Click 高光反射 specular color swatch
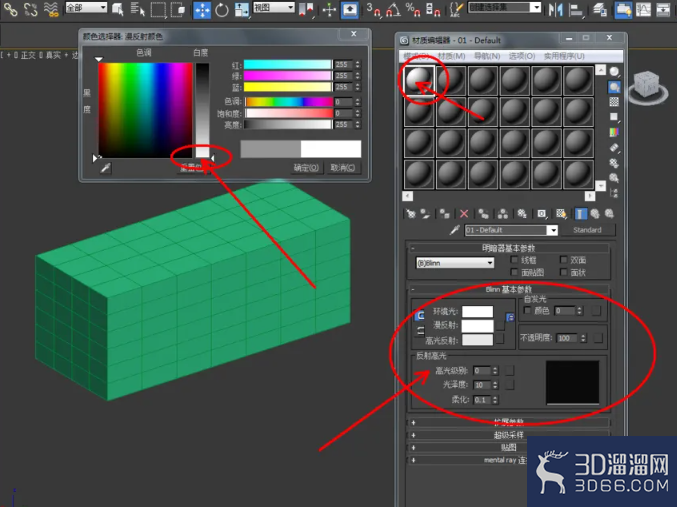This screenshot has width=677, height=507. pyautogui.click(x=478, y=340)
